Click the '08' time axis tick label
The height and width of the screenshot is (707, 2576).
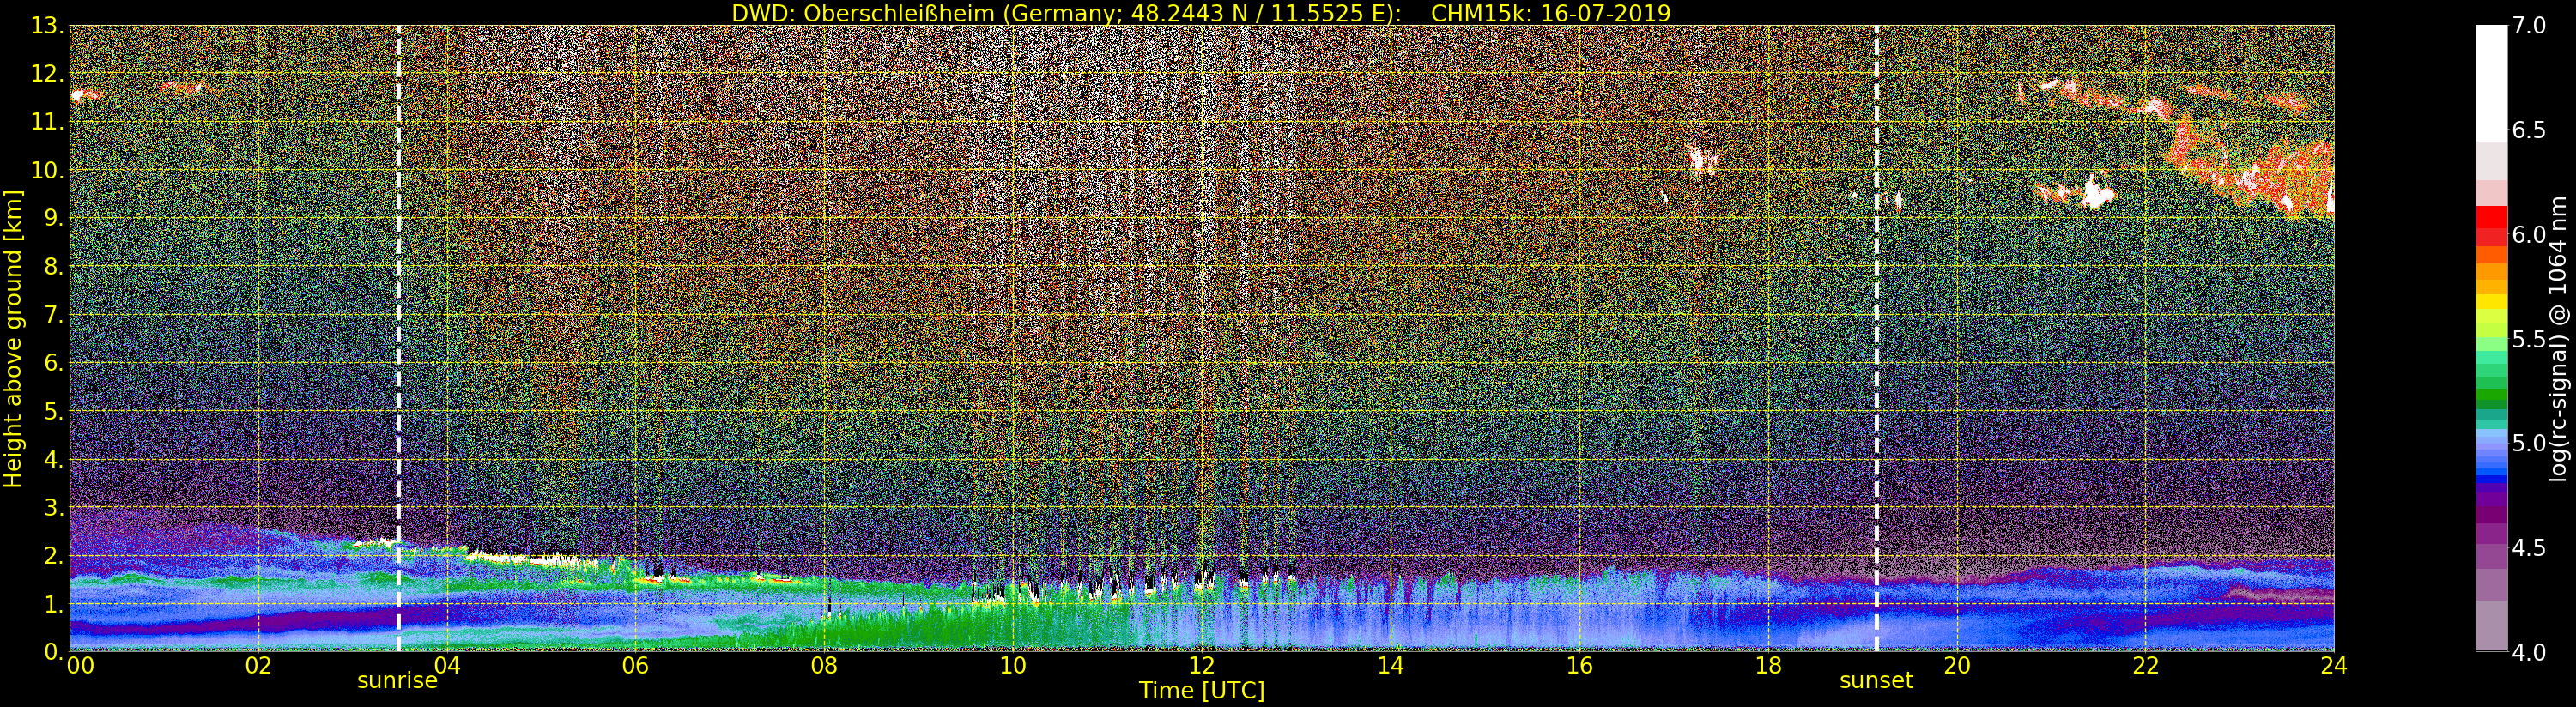click(x=824, y=666)
